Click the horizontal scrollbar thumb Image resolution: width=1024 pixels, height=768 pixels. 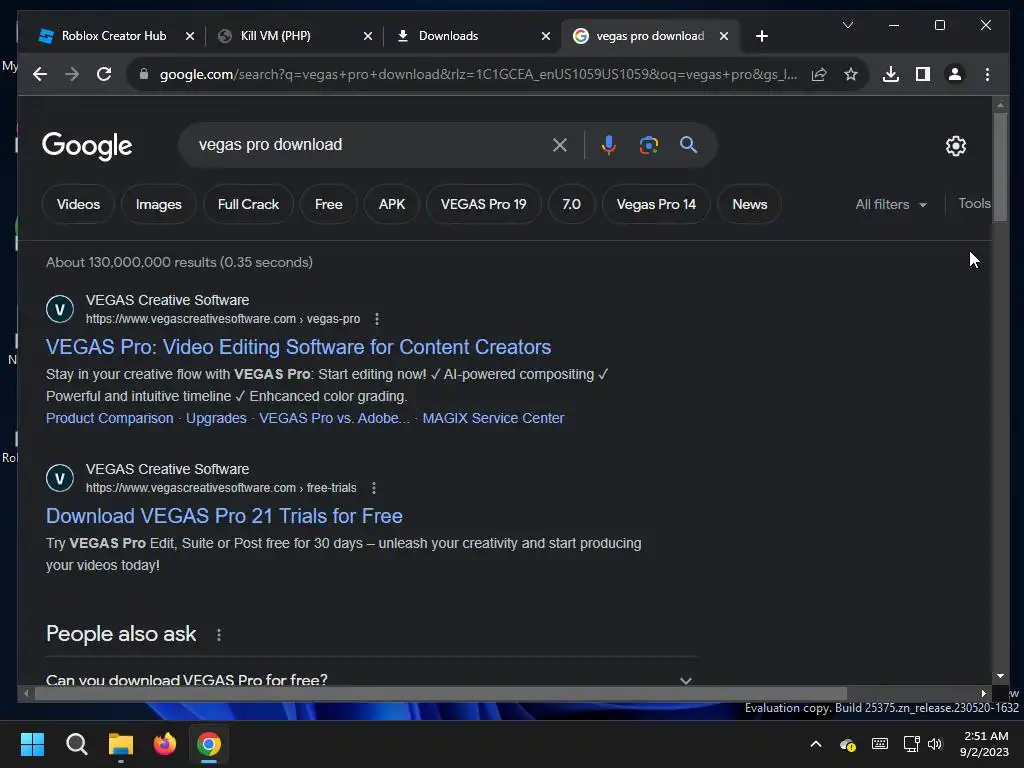tap(440, 694)
